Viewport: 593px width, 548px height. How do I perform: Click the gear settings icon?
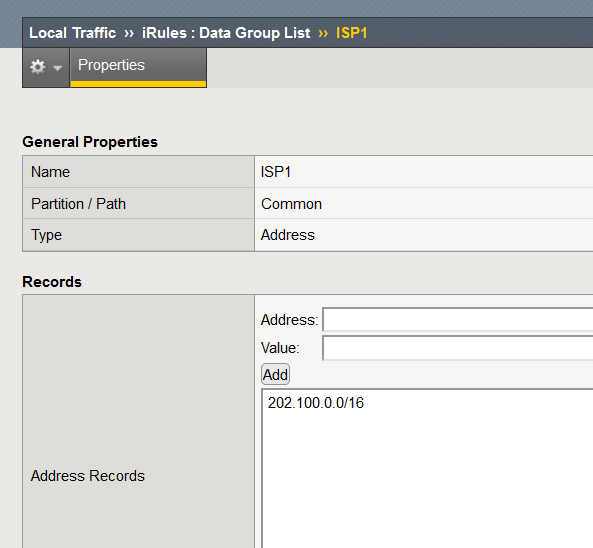[x=37, y=67]
